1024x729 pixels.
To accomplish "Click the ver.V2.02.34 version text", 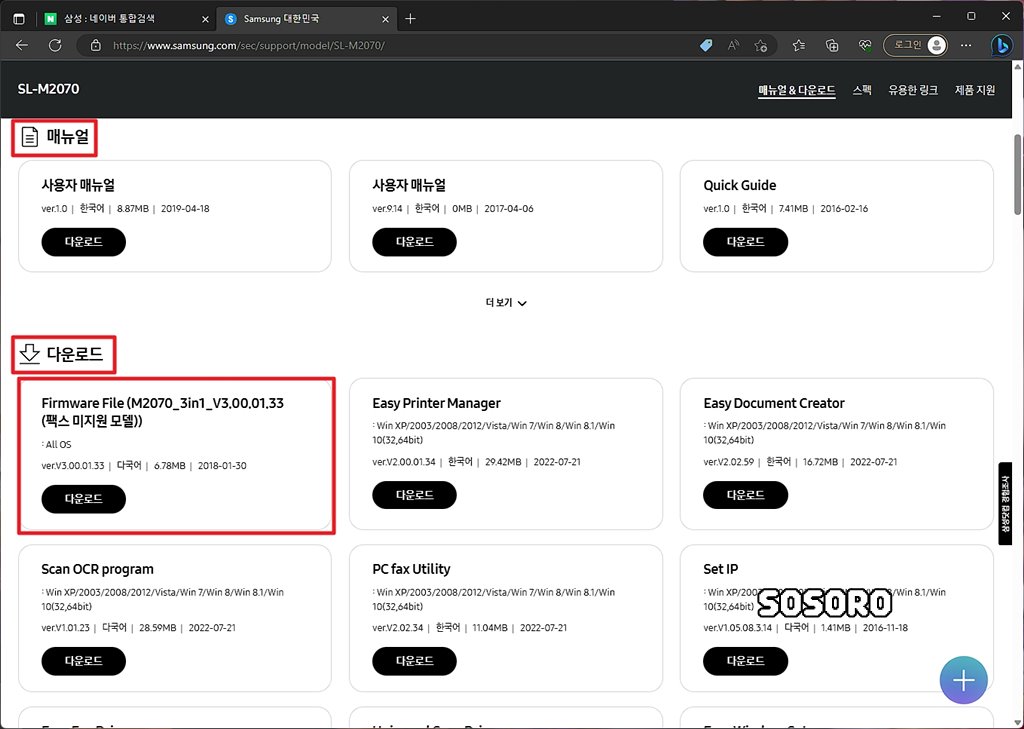I will coord(398,628).
